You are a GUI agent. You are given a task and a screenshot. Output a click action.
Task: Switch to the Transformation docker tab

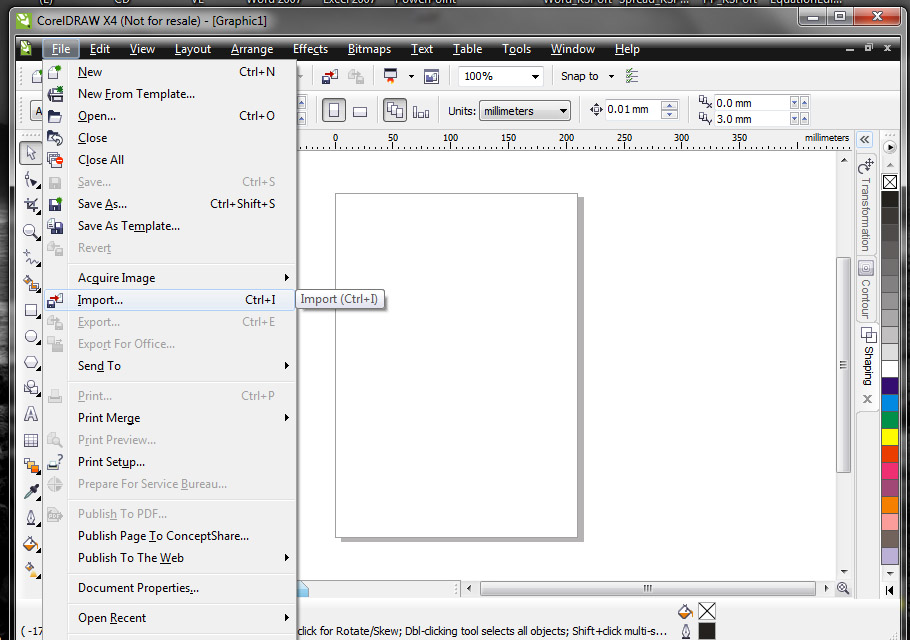865,204
